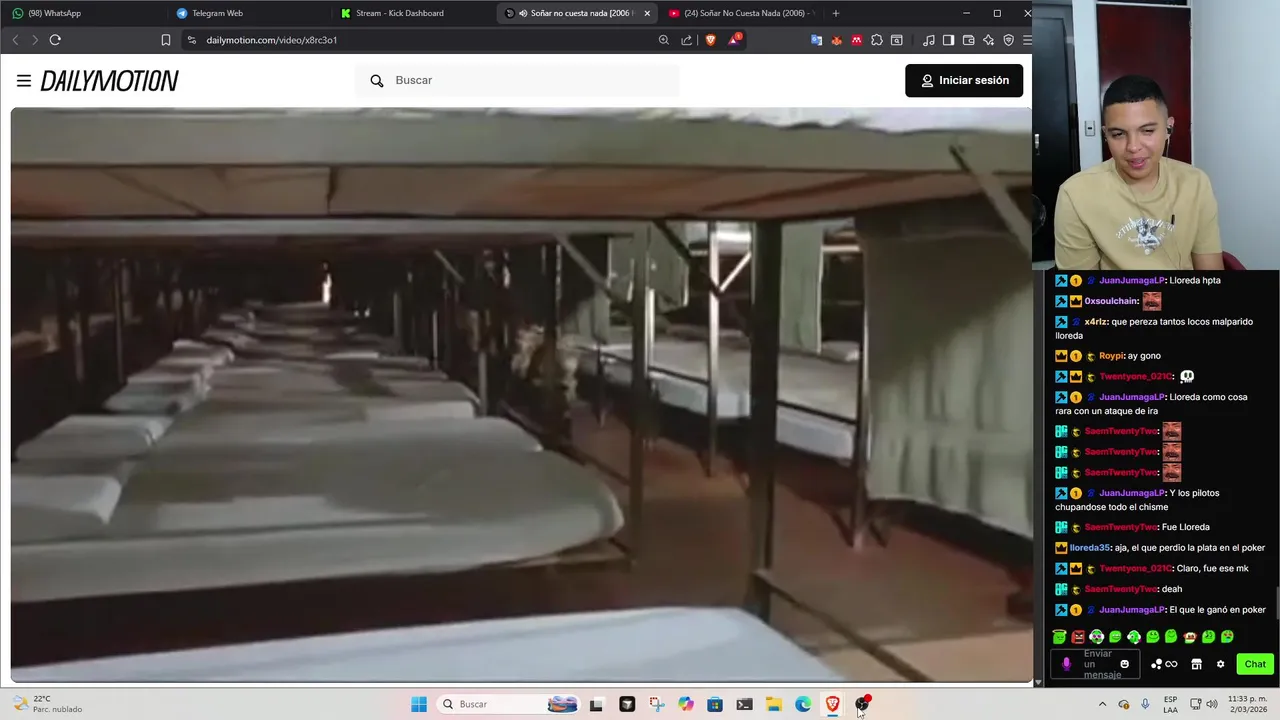The height and width of the screenshot is (720, 1280).
Task: Open the extensions puzzle menu
Action: coord(877,40)
